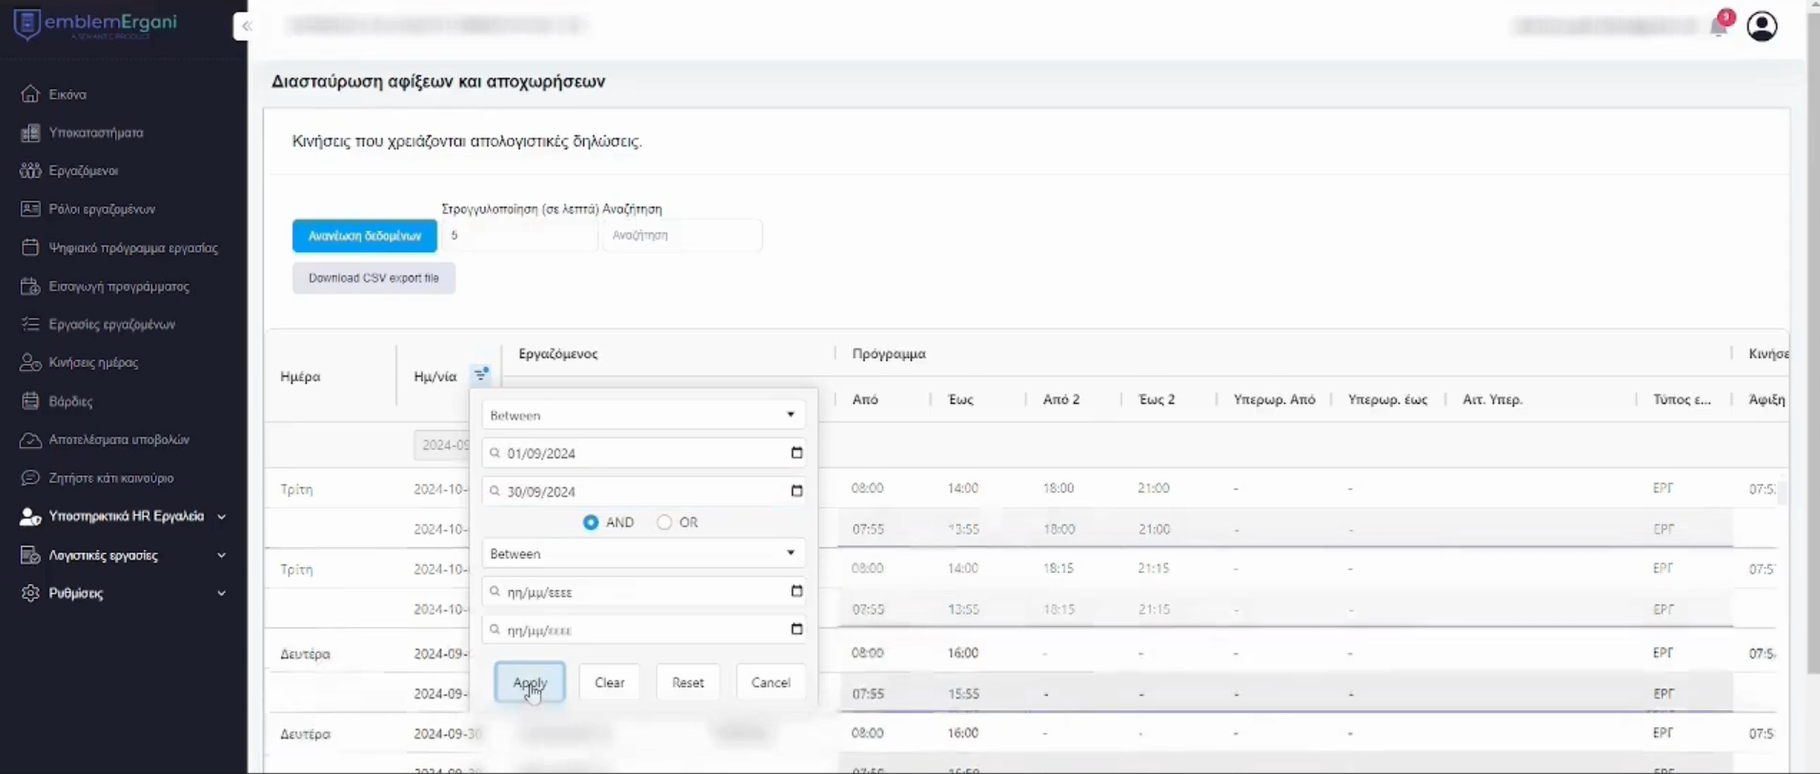Click the Ζητήστε κάτι καινούριο chat icon
Image resolution: width=1820 pixels, height=774 pixels.
pyautogui.click(x=30, y=478)
